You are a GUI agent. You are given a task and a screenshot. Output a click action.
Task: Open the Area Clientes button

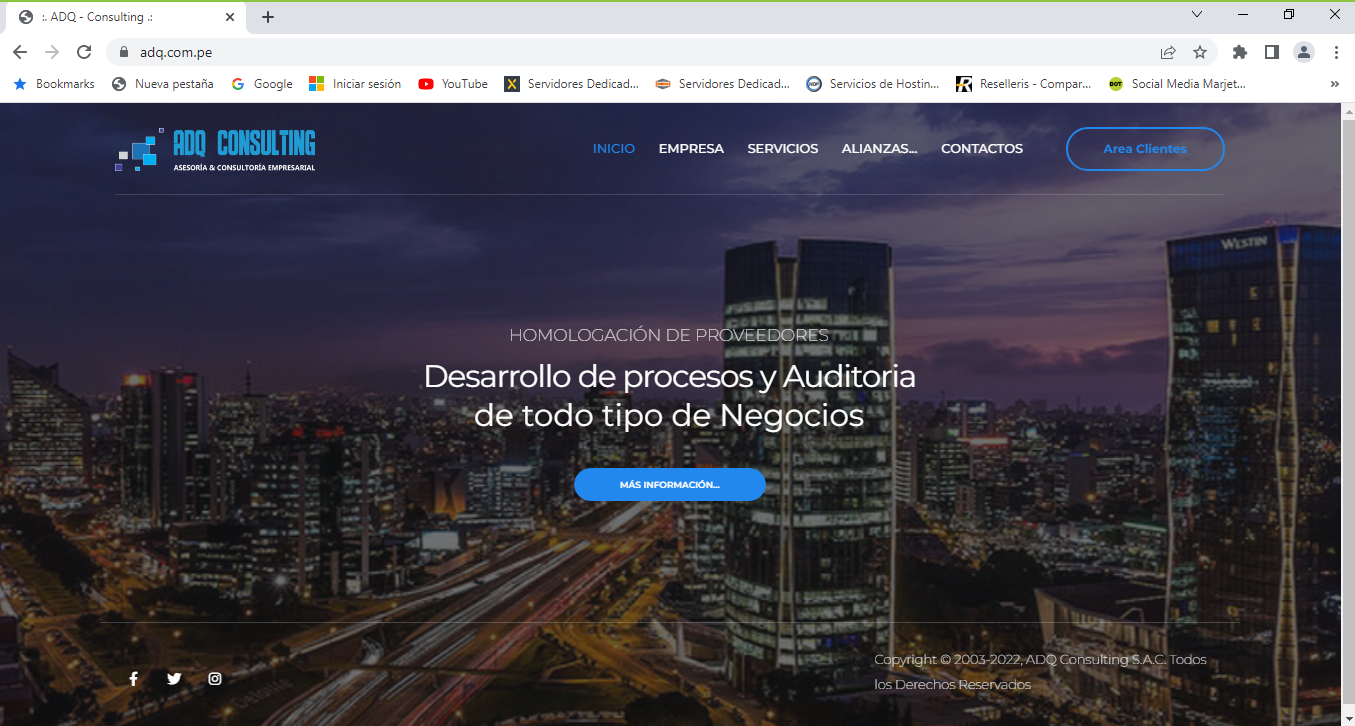[1145, 148]
